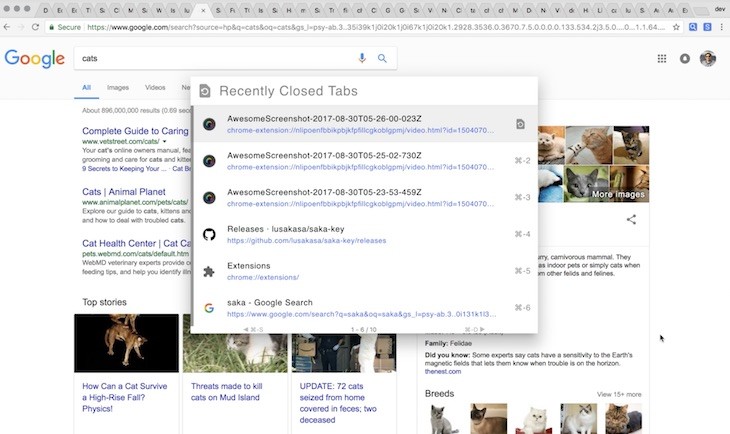Click the ⌘-2 shortcut label
Screen dimensions: 730x434
[522, 161]
